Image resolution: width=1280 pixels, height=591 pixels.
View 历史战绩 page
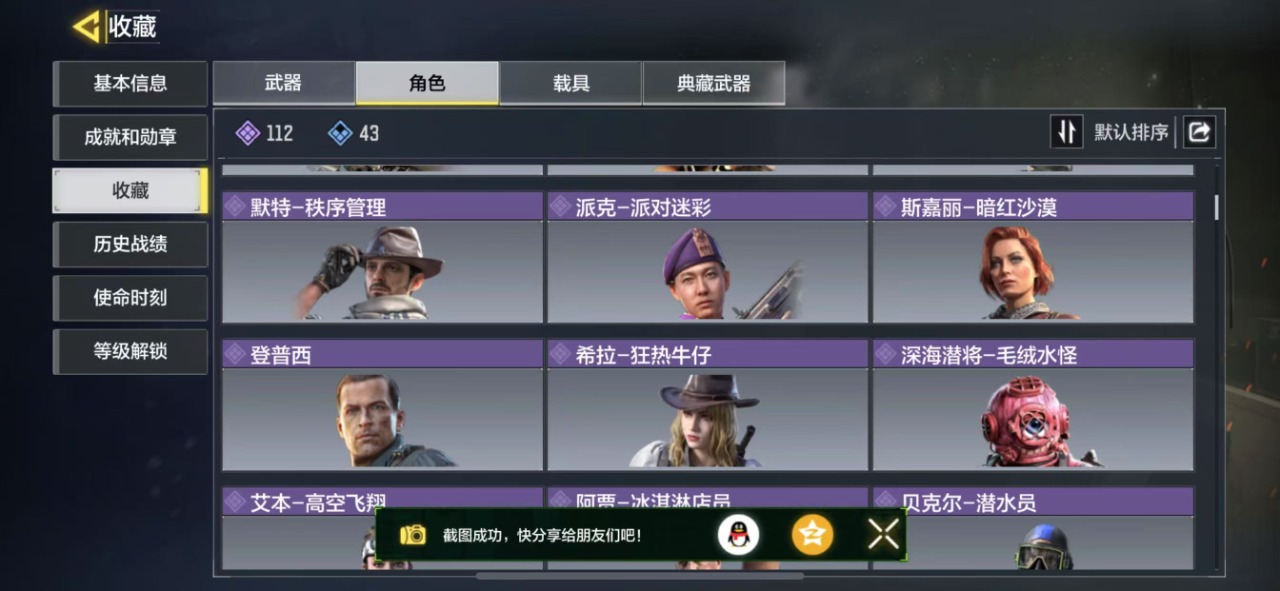point(130,244)
